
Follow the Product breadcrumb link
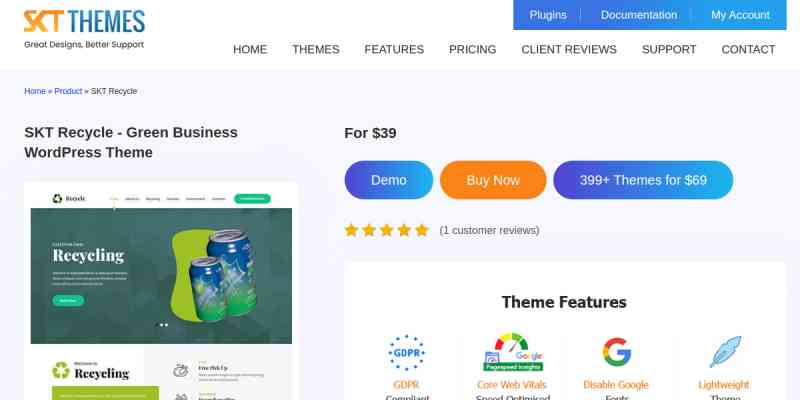pyautogui.click(x=68, y=91)
